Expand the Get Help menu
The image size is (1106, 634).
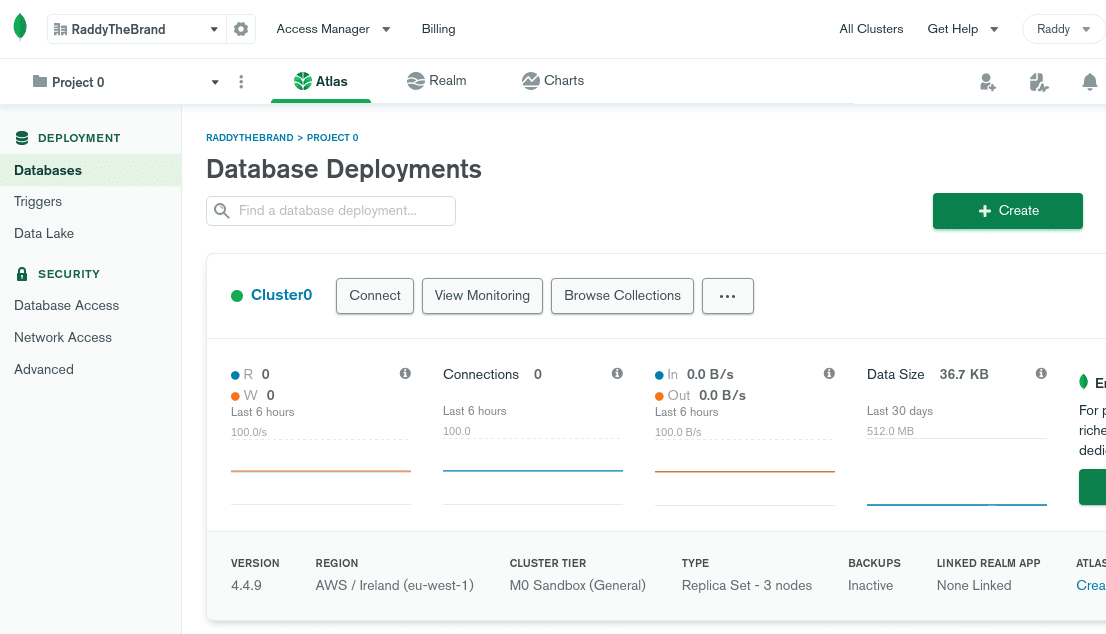pyautogui.click(x=963, y=29)
